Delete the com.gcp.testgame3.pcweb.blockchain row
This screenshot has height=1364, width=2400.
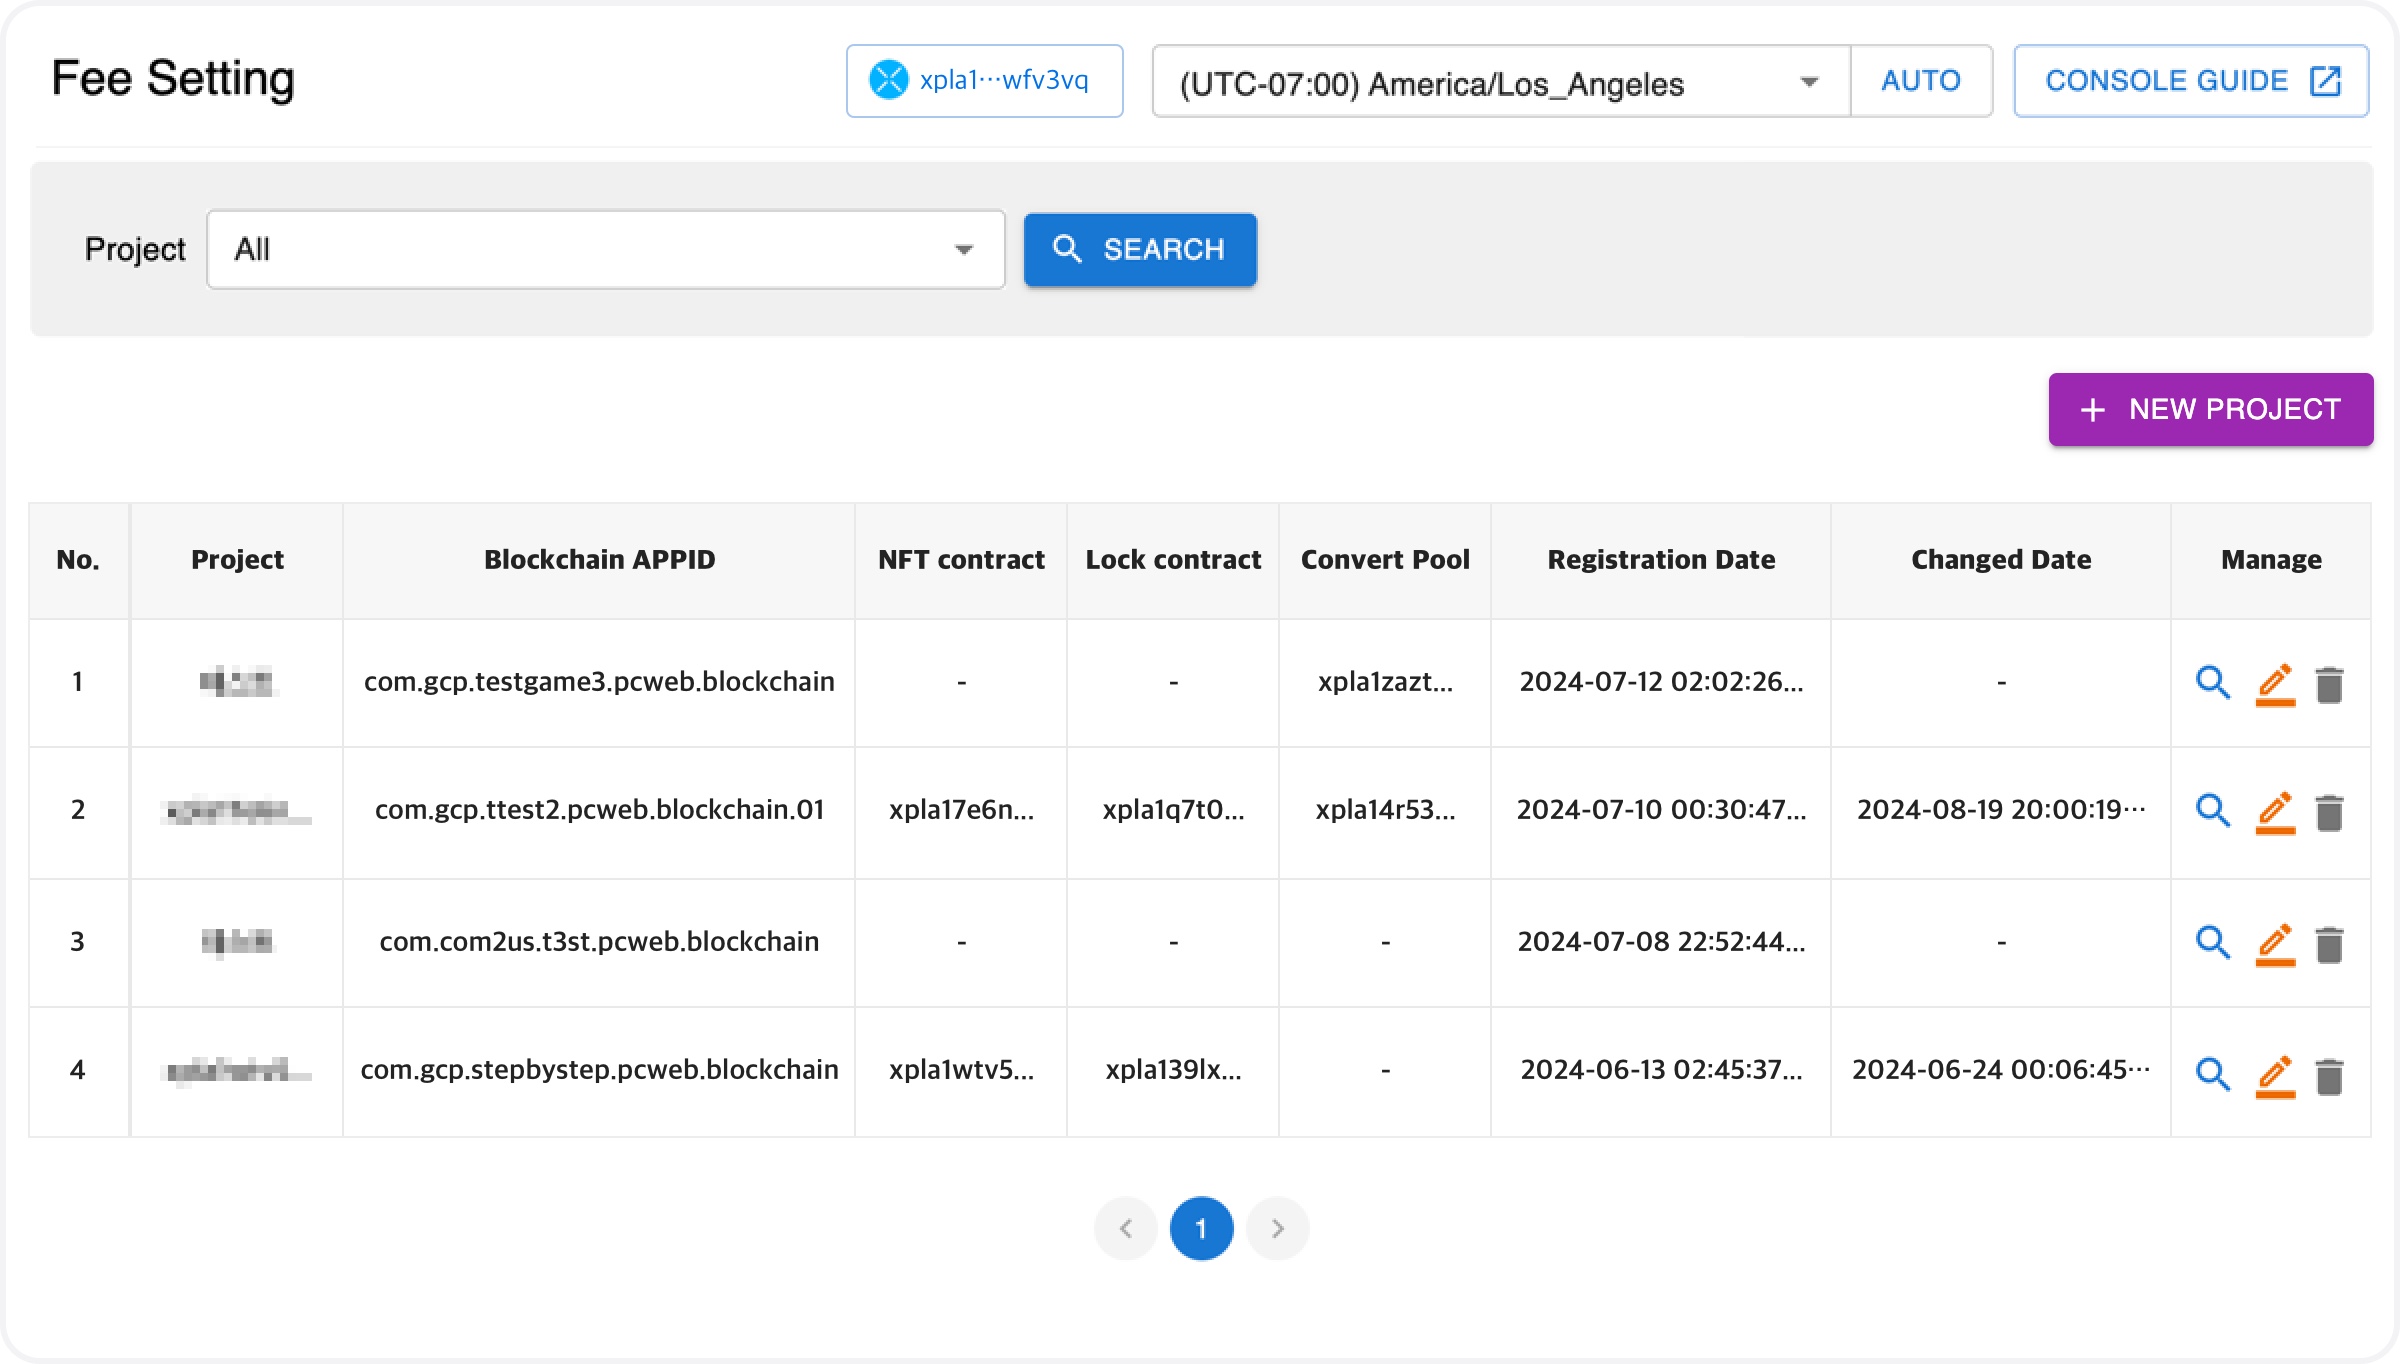click(2329, 685)
